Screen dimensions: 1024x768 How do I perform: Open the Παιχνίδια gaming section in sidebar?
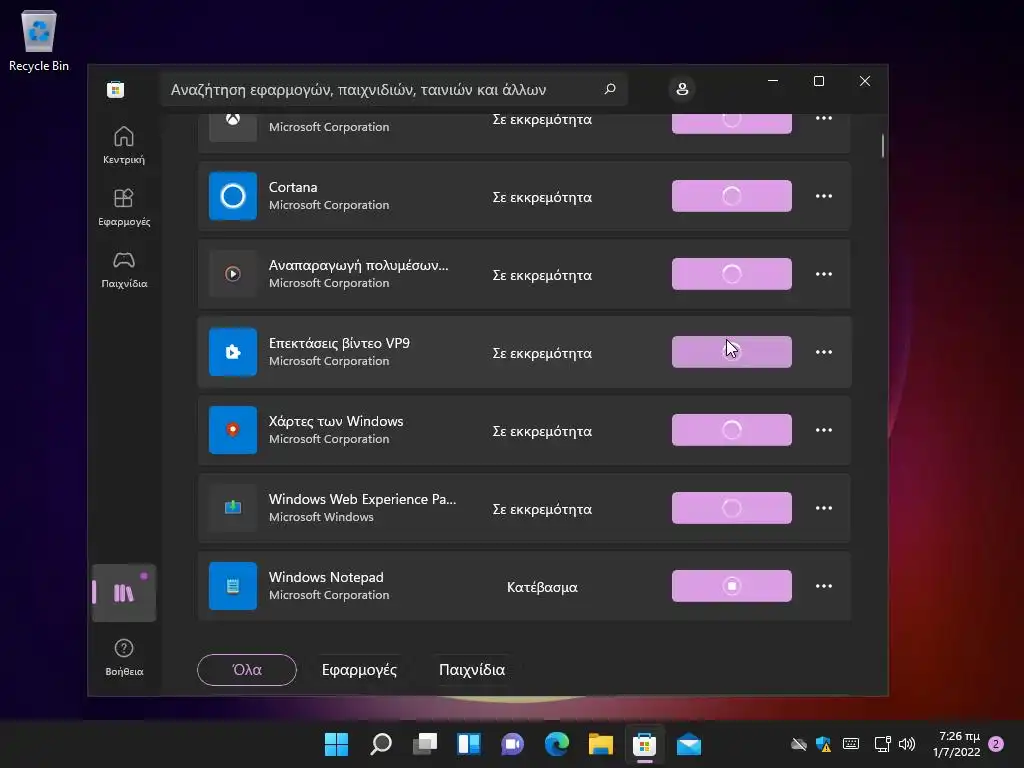click(123, 269)
